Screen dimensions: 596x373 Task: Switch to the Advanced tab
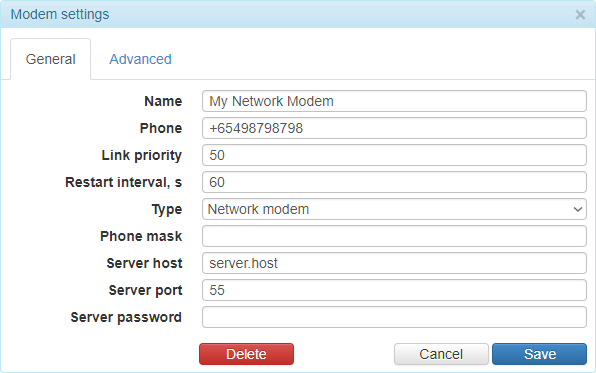[x=140, y=59]
